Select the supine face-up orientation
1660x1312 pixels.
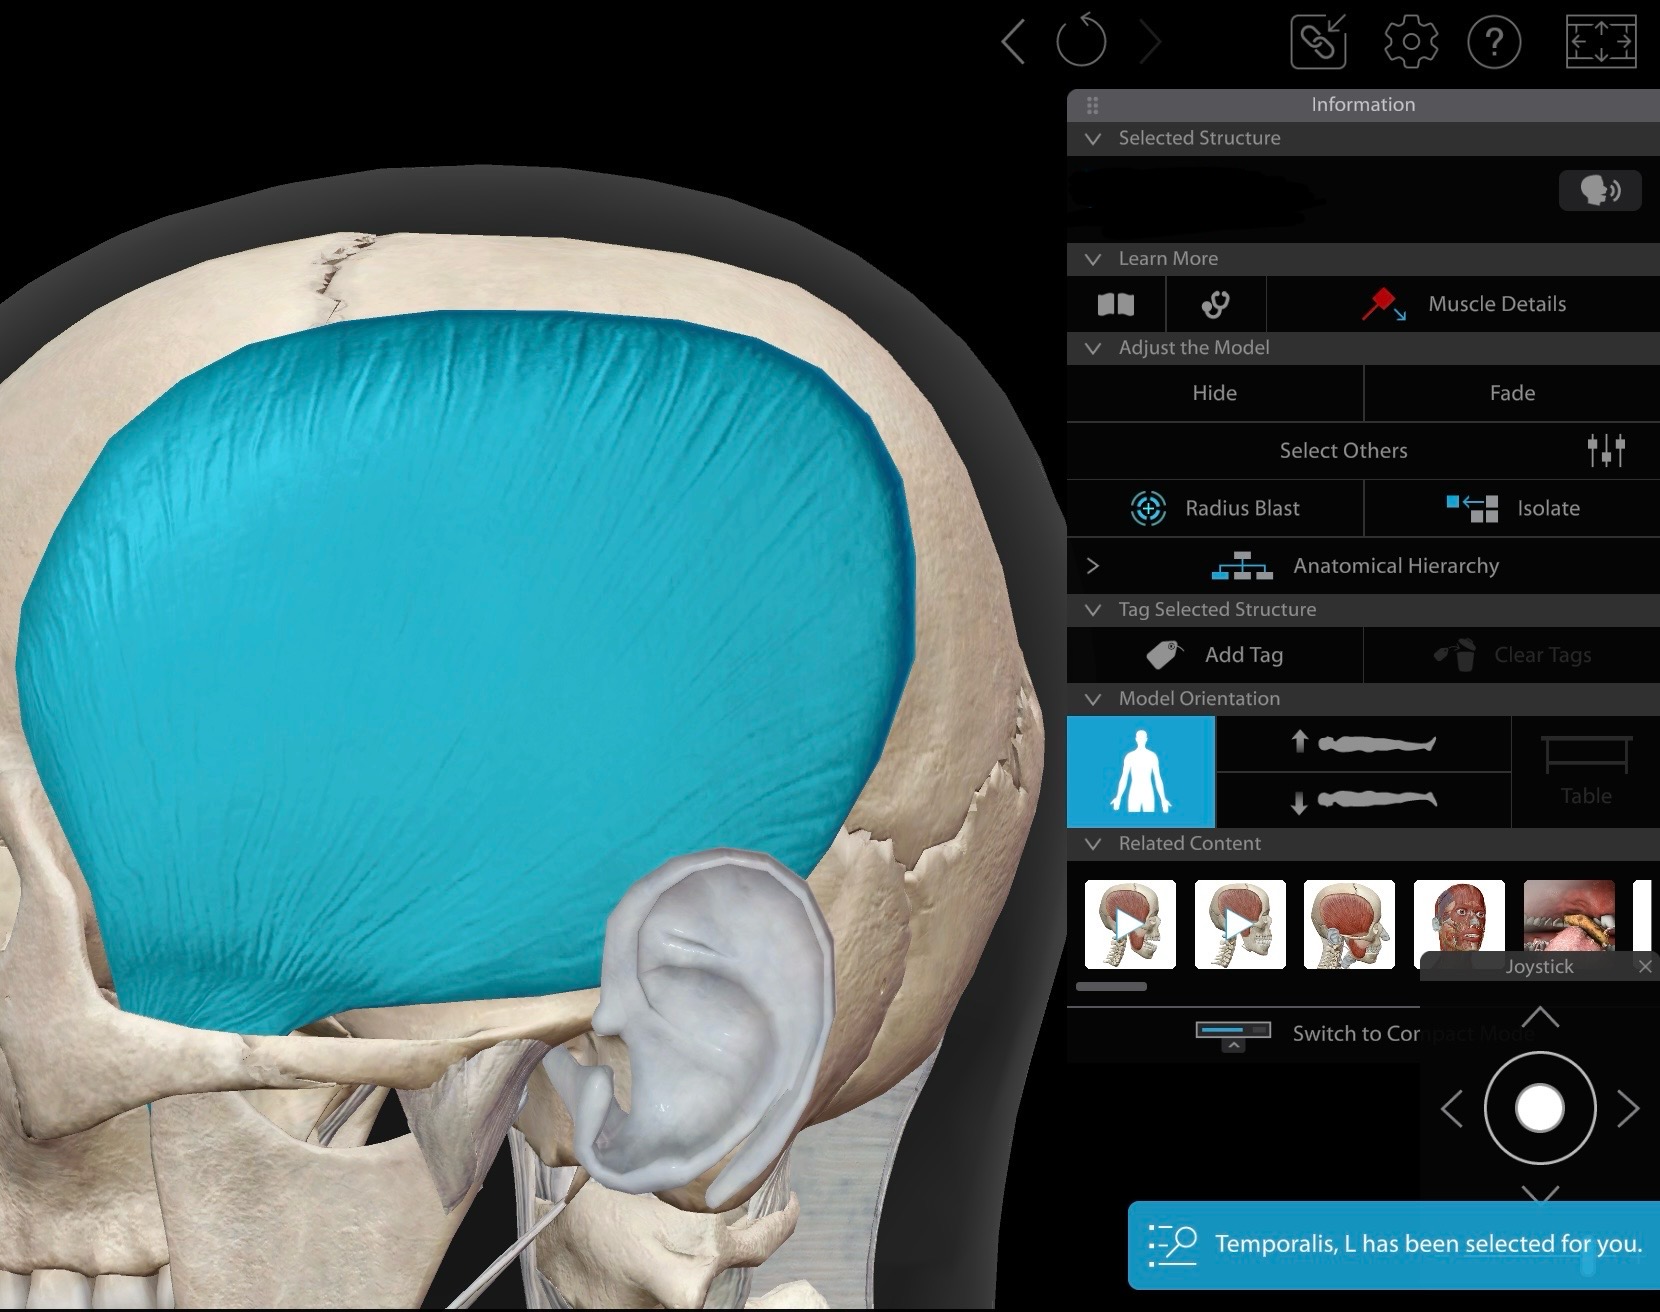tap(1364, 743)
